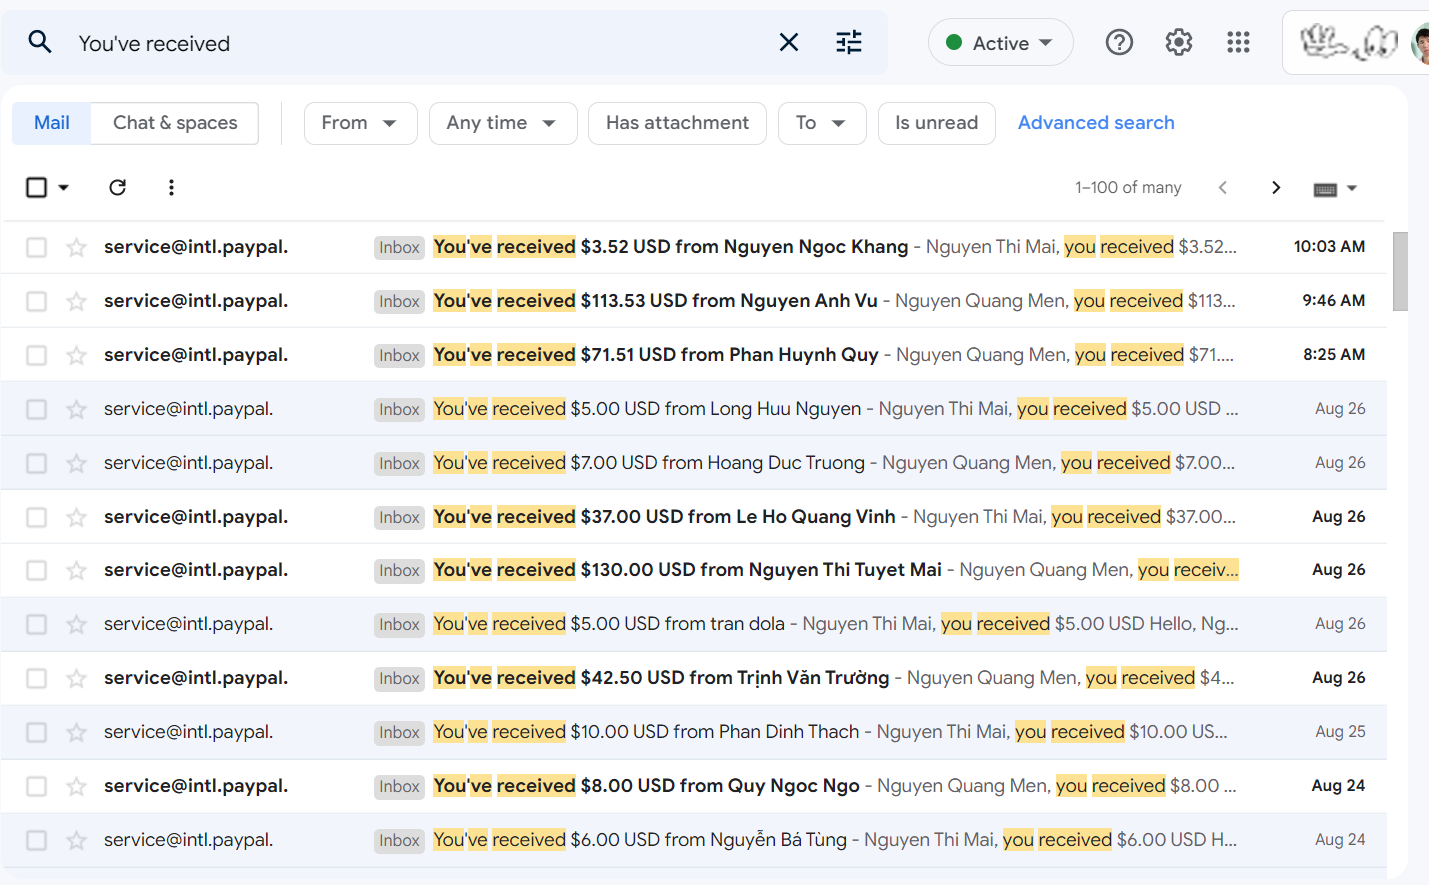This screenshot has width=1429, height=885.
Task: Open the Advanced search link
Action: (1096, 123)
